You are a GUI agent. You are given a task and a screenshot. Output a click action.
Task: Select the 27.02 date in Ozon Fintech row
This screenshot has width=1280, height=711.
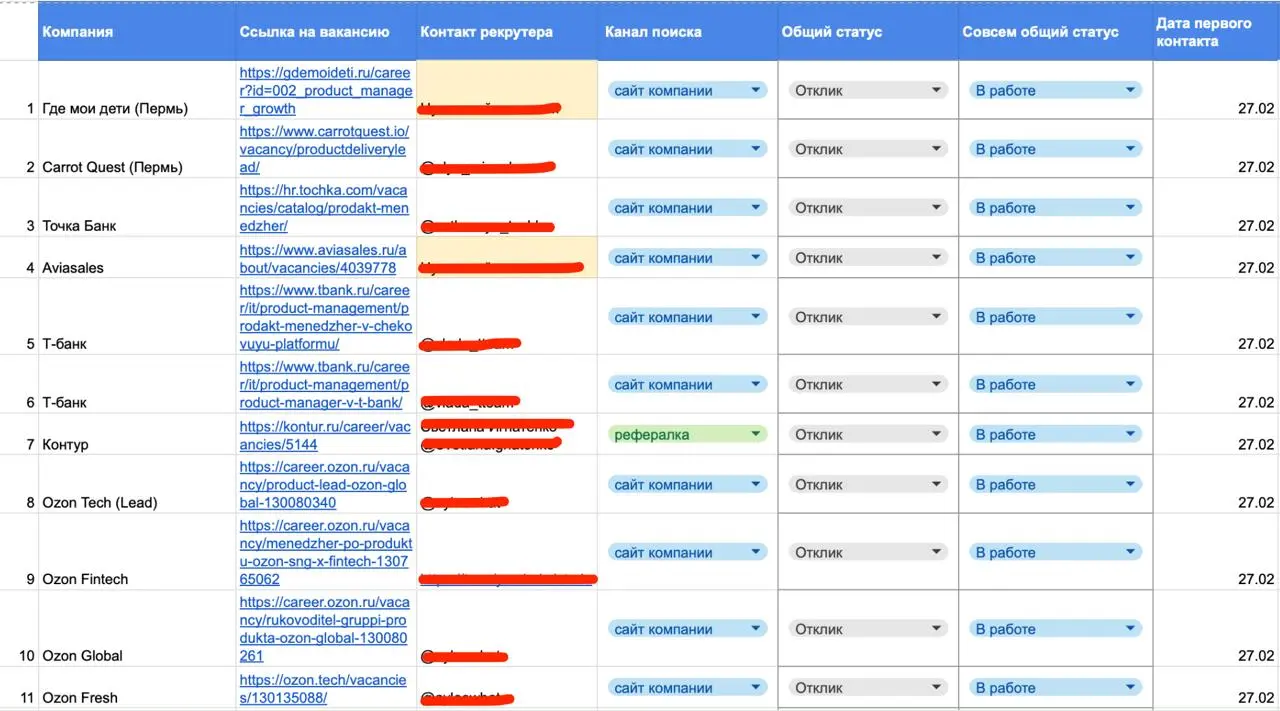(1215, 553)
